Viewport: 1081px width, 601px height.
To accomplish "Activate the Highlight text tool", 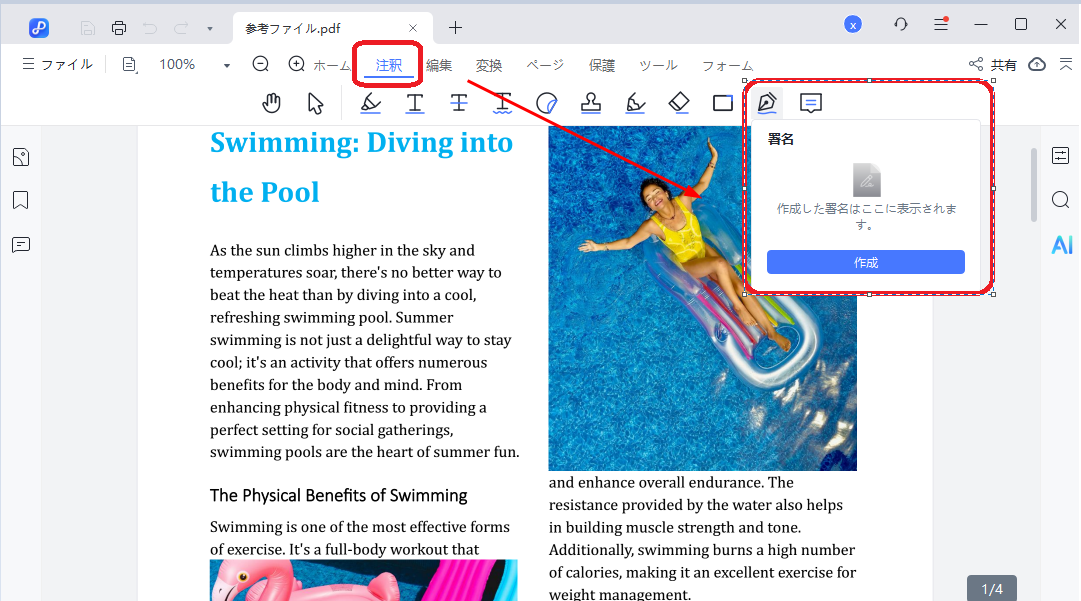I will 370,103.
